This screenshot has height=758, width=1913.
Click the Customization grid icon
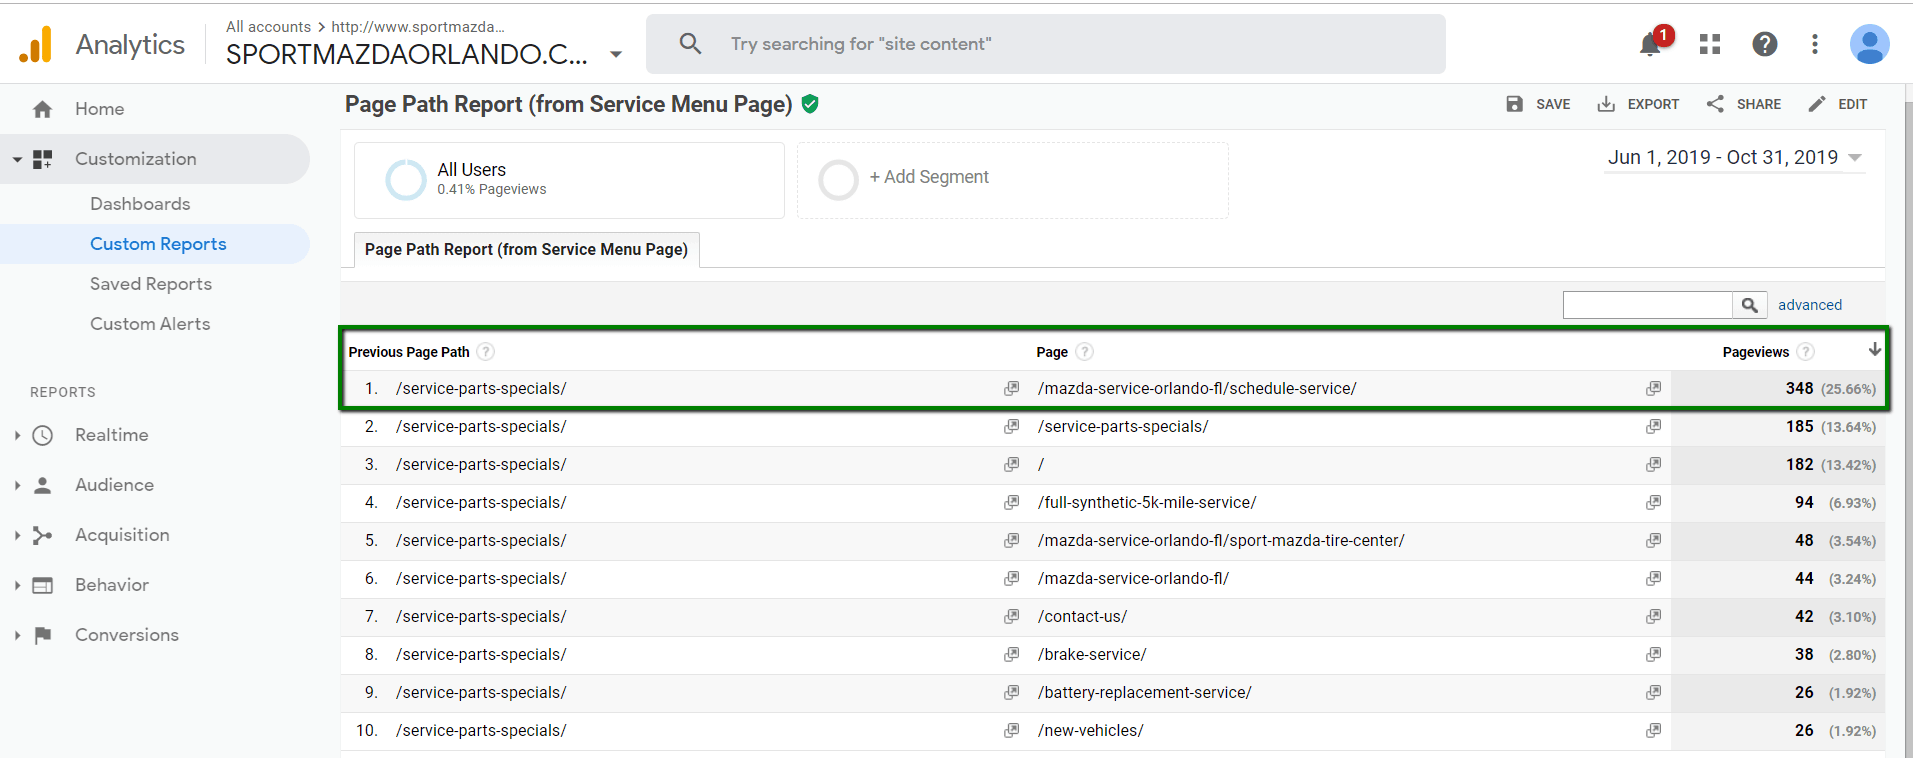coord(42,159)
